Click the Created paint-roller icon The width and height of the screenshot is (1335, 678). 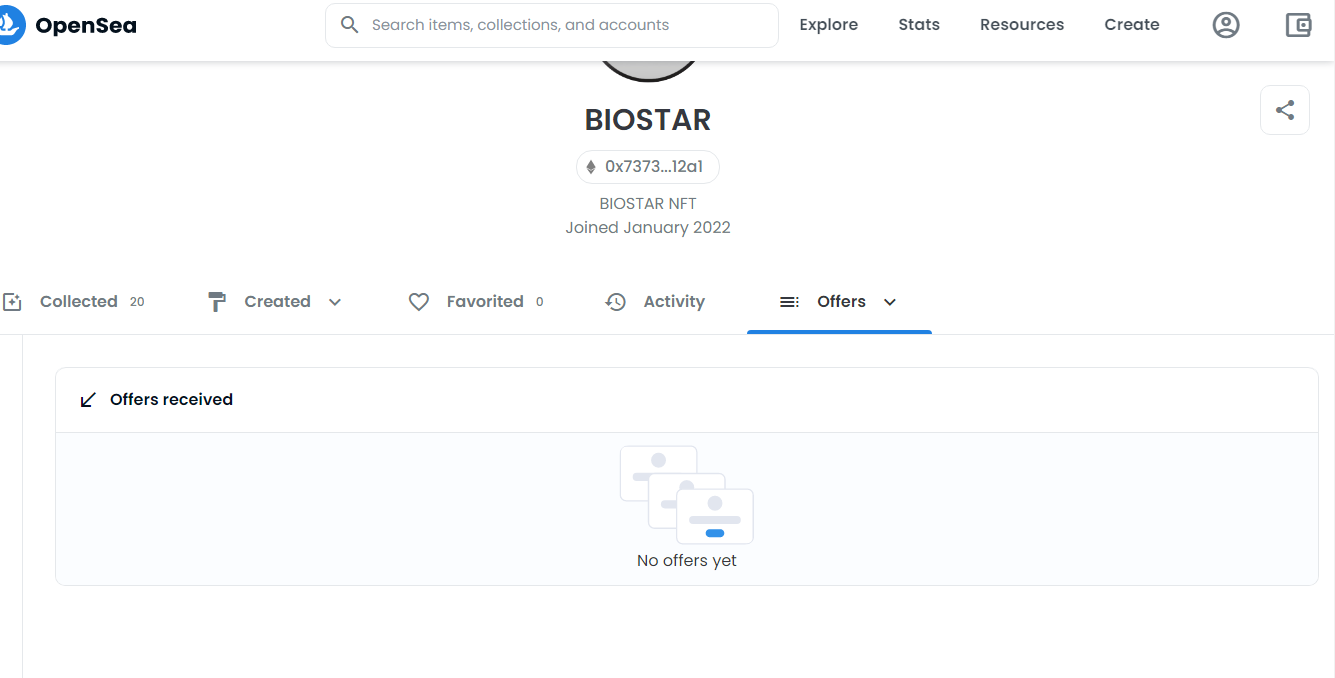(x=217, y=302)
